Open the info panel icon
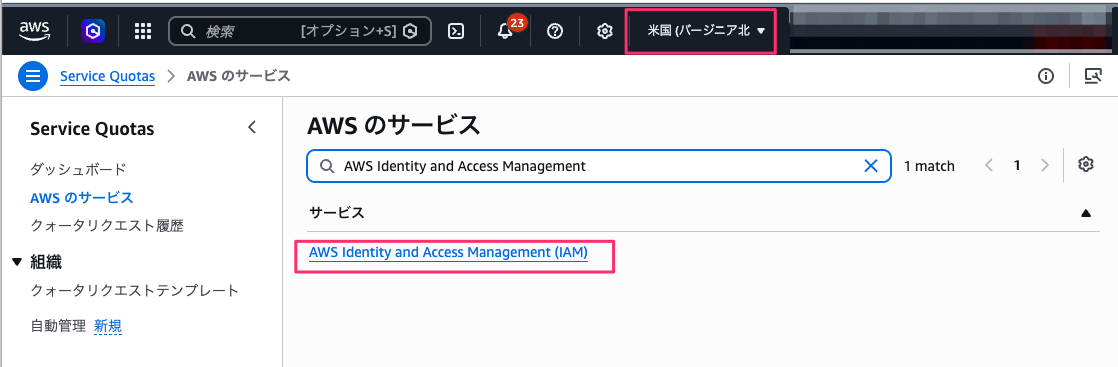The height and width of the screenshot is (367, 1118). coord(1046,76)
